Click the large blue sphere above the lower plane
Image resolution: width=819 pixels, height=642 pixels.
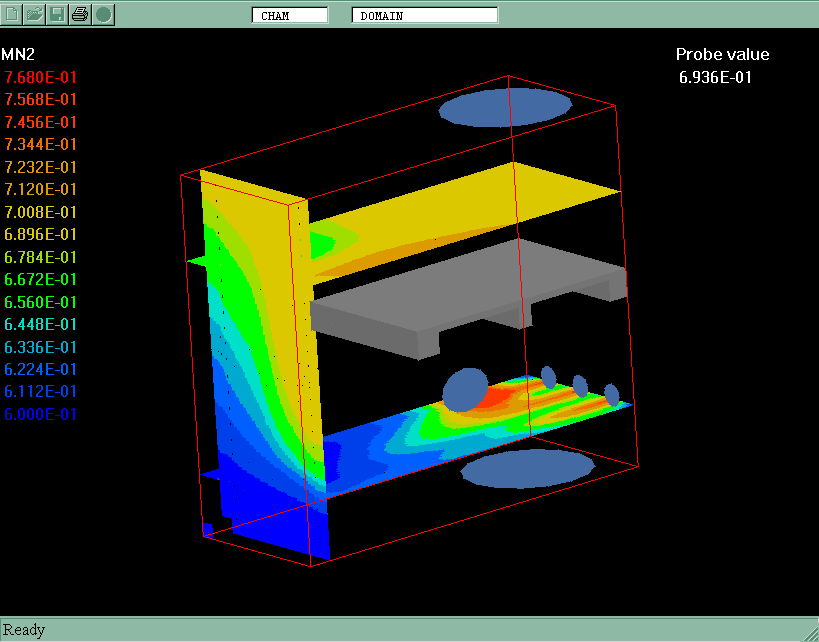[x=464, y=390]
